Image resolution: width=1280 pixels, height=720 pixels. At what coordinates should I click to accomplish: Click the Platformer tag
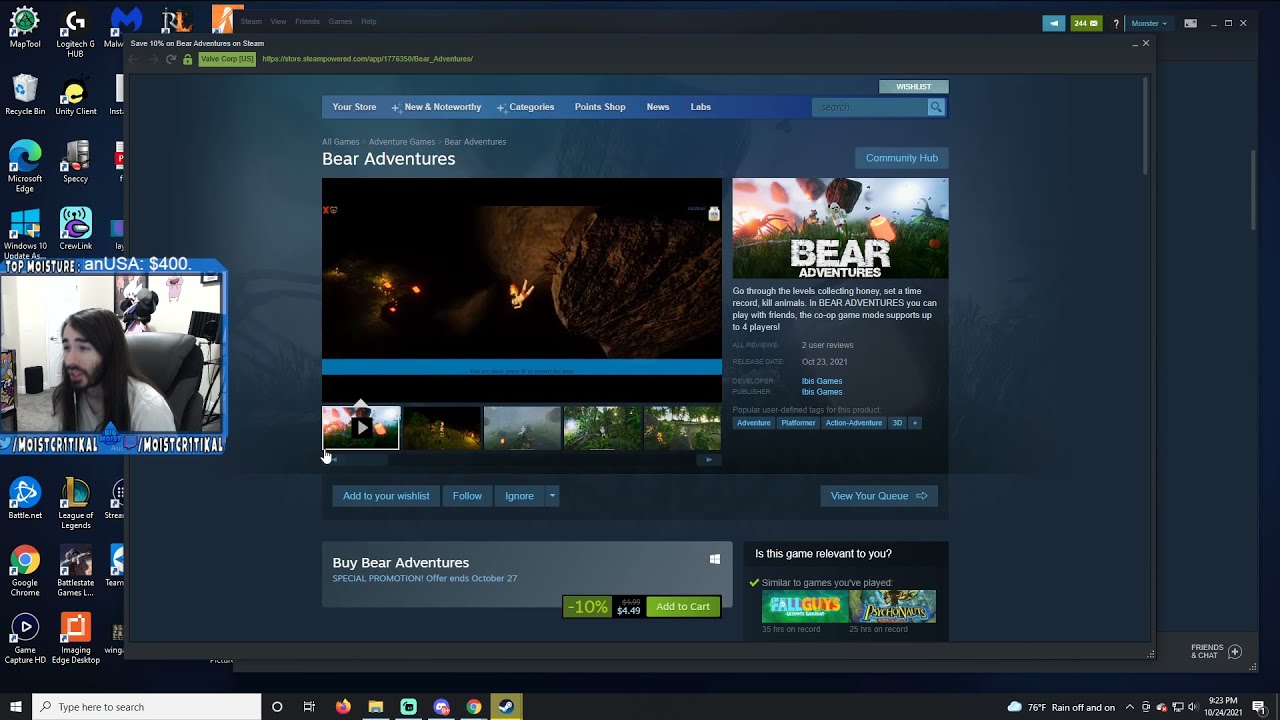(798, 423)
